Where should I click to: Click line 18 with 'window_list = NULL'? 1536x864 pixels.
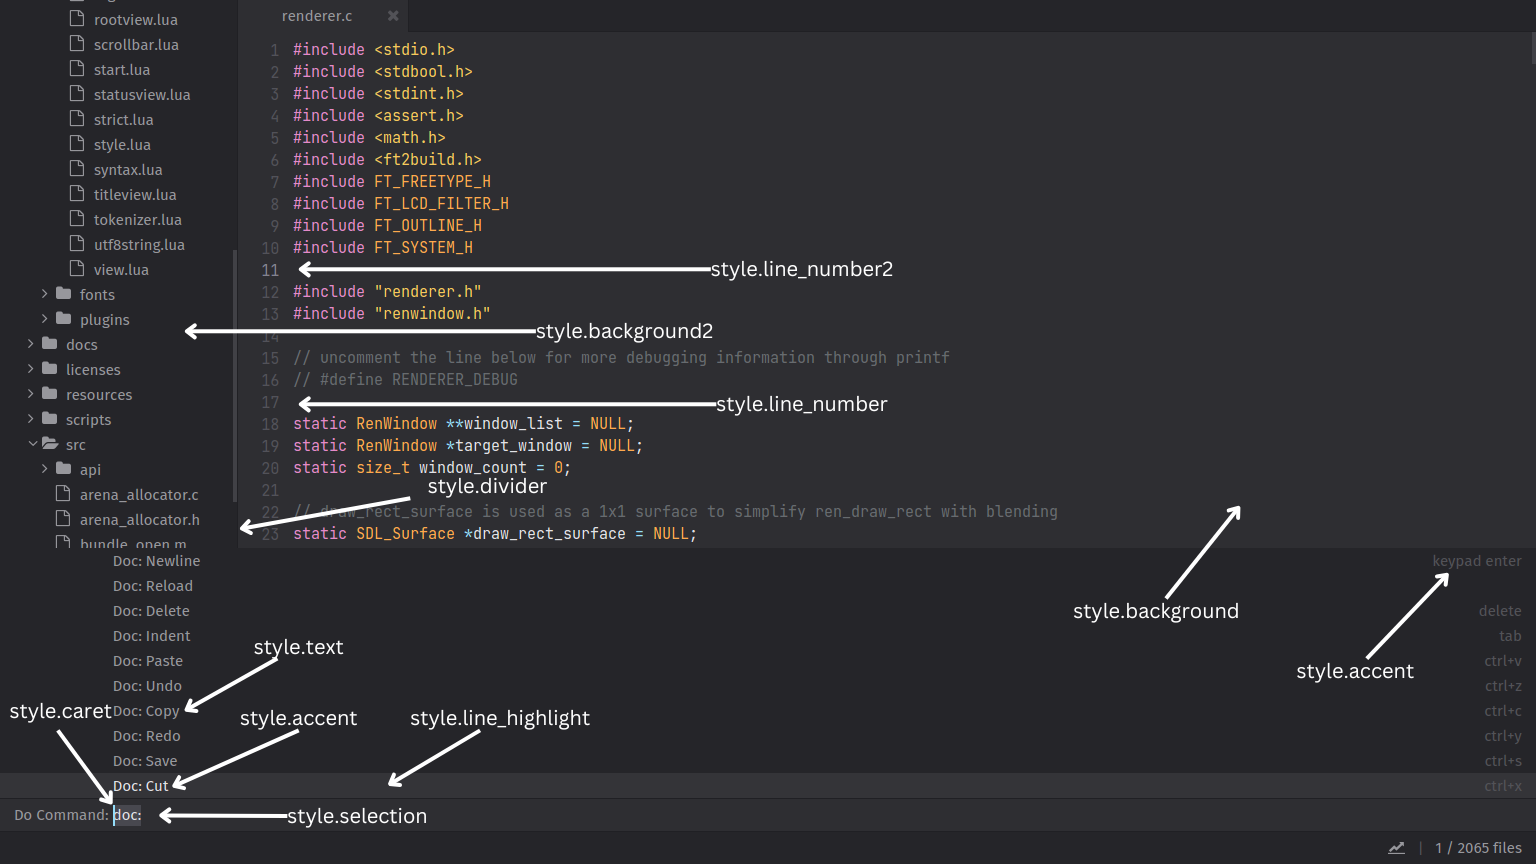[463, 423]
